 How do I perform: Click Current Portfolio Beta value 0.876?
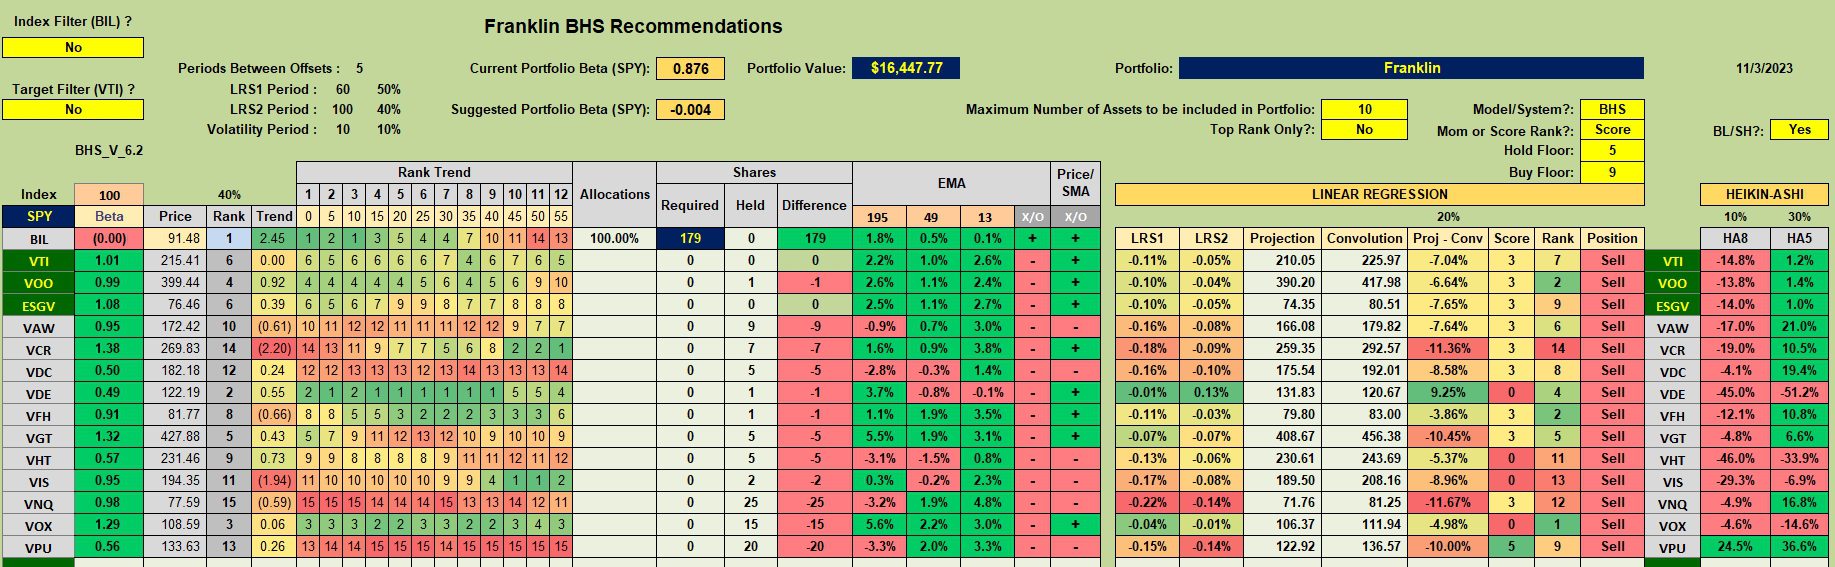tap(690, 68)
